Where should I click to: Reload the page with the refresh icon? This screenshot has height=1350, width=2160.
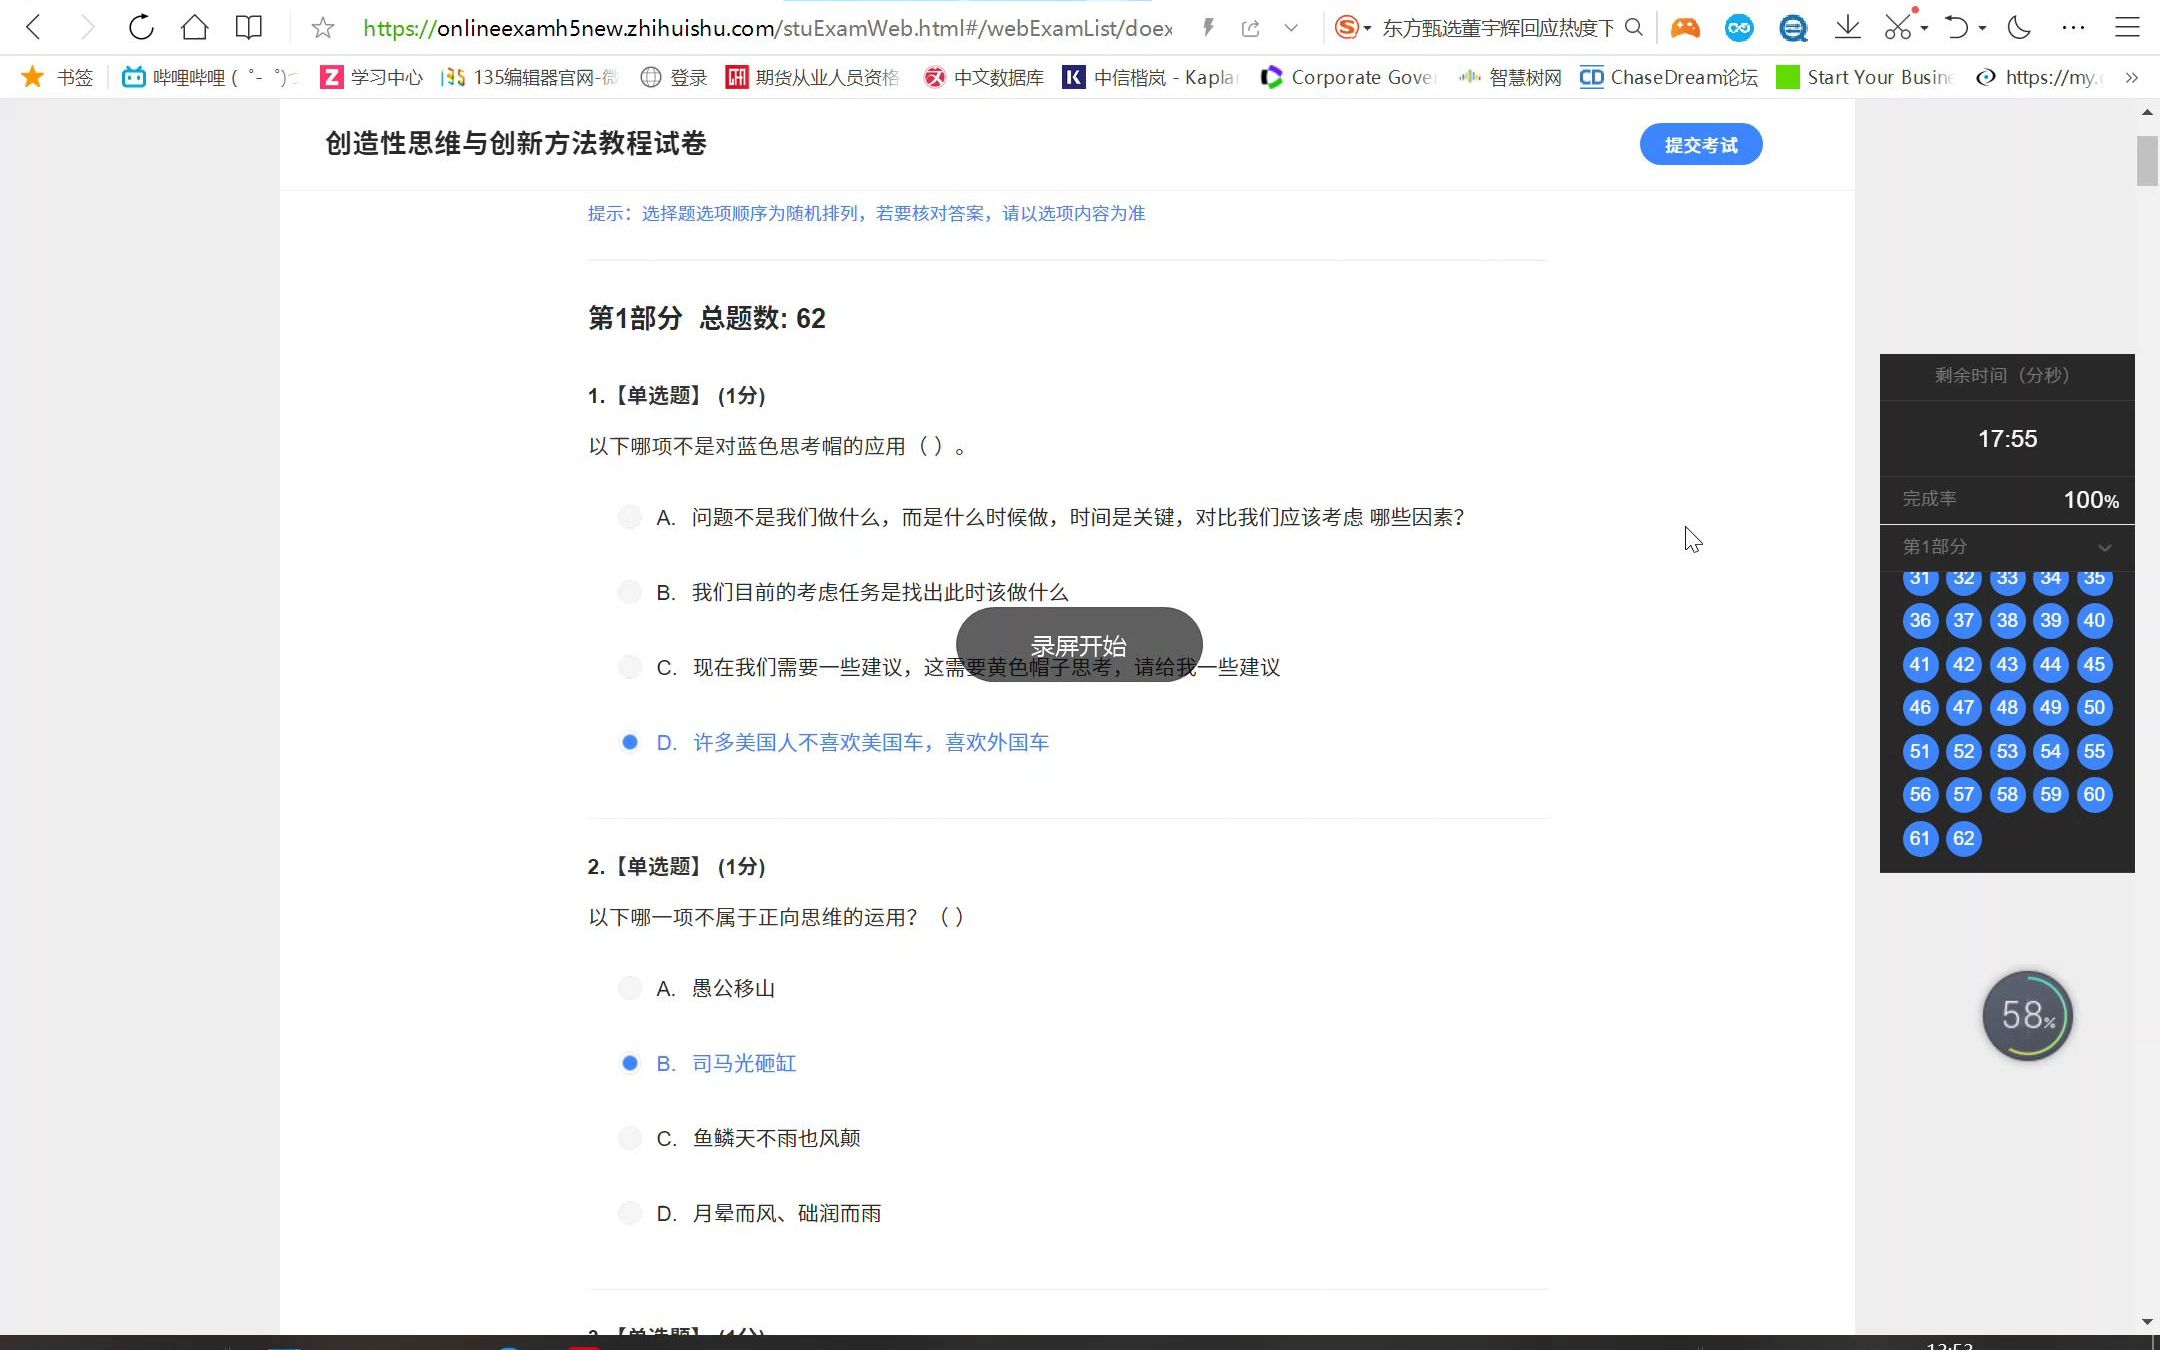[141, 27]
